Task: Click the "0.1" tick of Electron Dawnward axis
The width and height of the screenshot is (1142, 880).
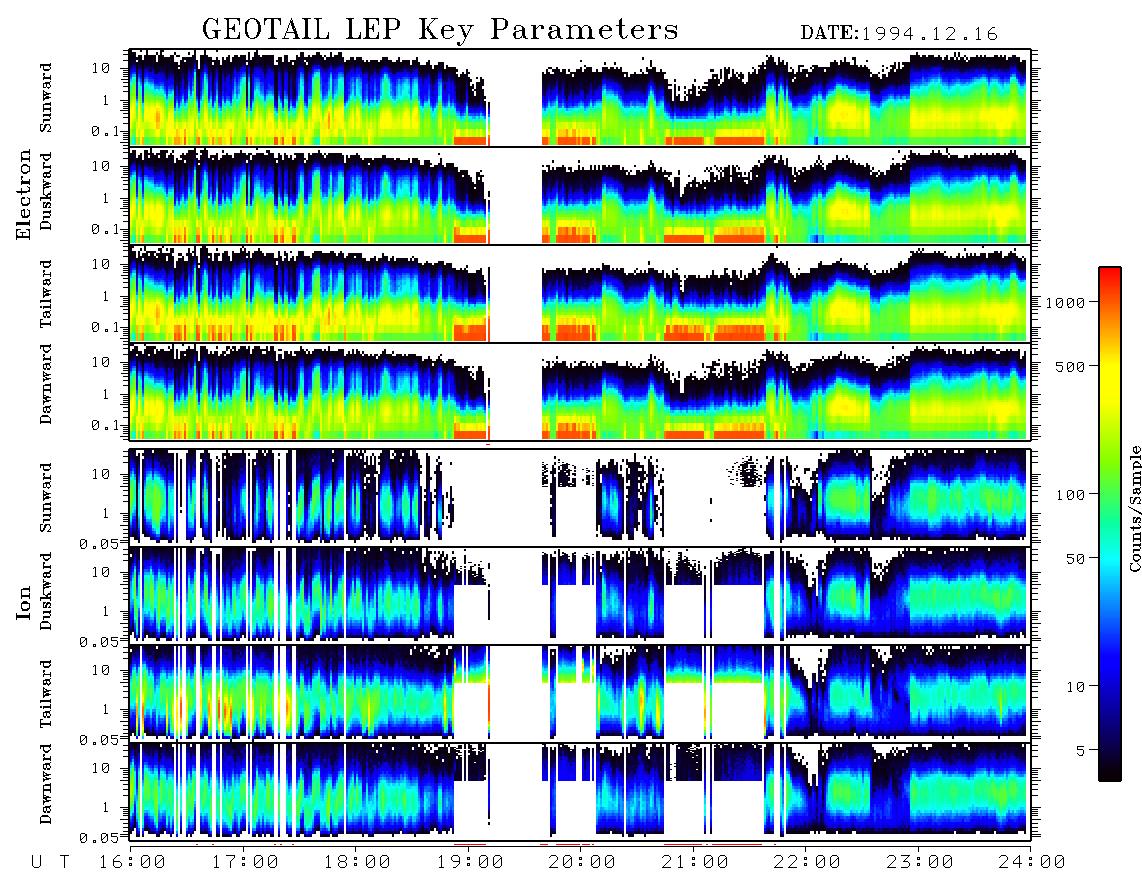Action: tap(106, 425)
